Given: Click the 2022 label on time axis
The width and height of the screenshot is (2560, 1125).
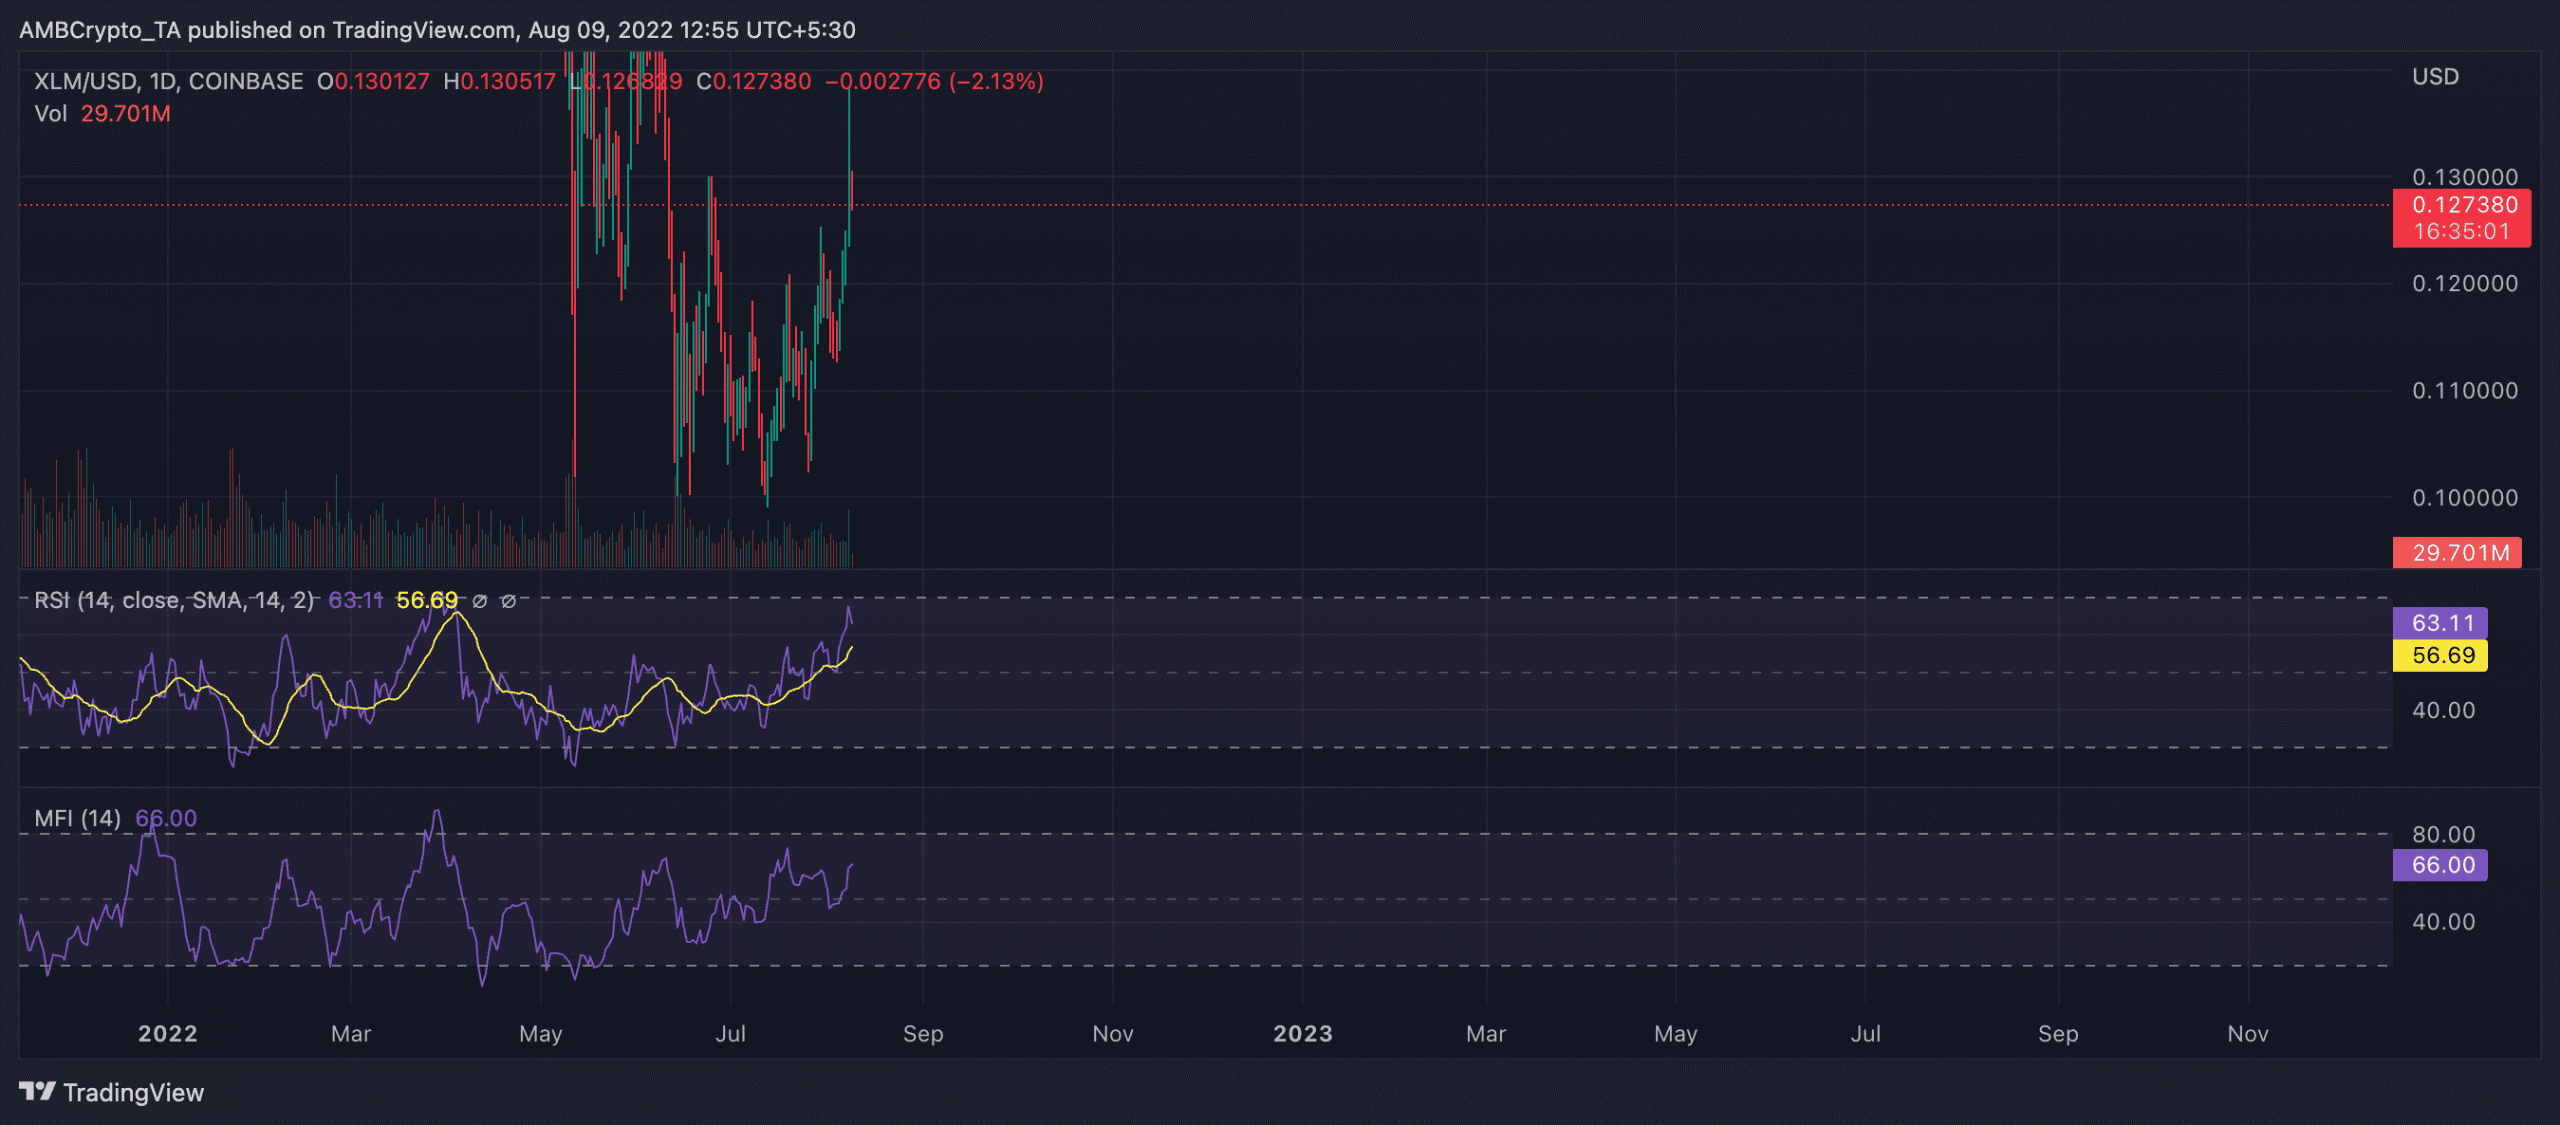Looking at the screenshot, I should coord(167,1033).
